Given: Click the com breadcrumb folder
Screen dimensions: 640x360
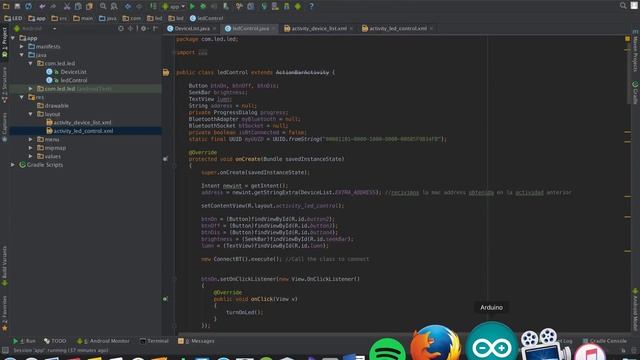Looking at the screenshot, I should click(132, 18).
